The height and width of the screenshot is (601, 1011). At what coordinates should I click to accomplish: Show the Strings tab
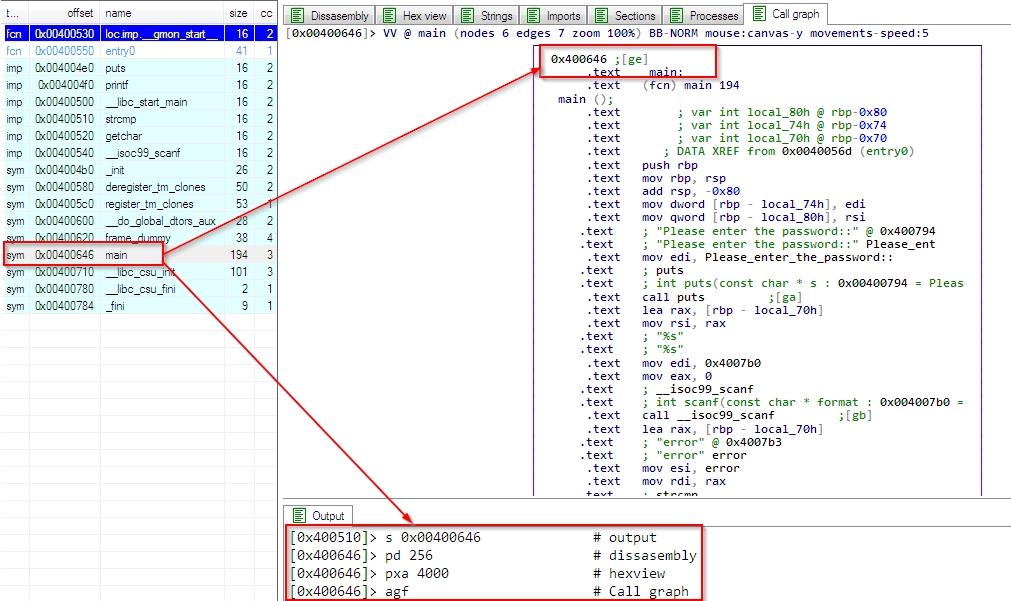(487, 15)
